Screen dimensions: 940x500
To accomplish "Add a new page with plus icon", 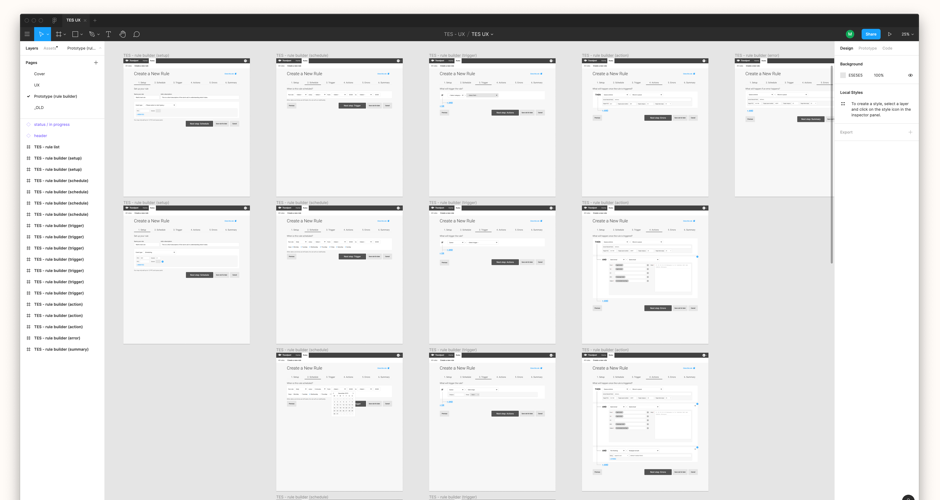I will point(96,62).
